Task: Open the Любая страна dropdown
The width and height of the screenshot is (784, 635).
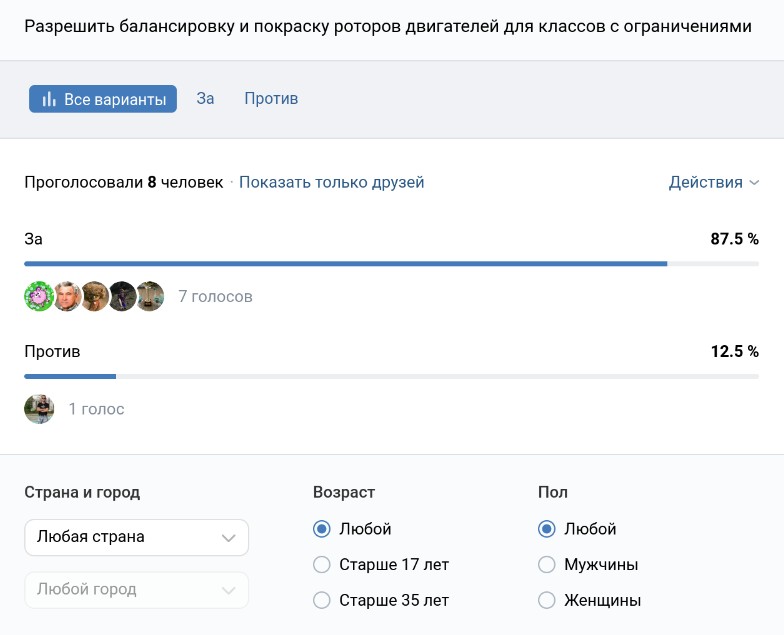Action: [136, 537]
